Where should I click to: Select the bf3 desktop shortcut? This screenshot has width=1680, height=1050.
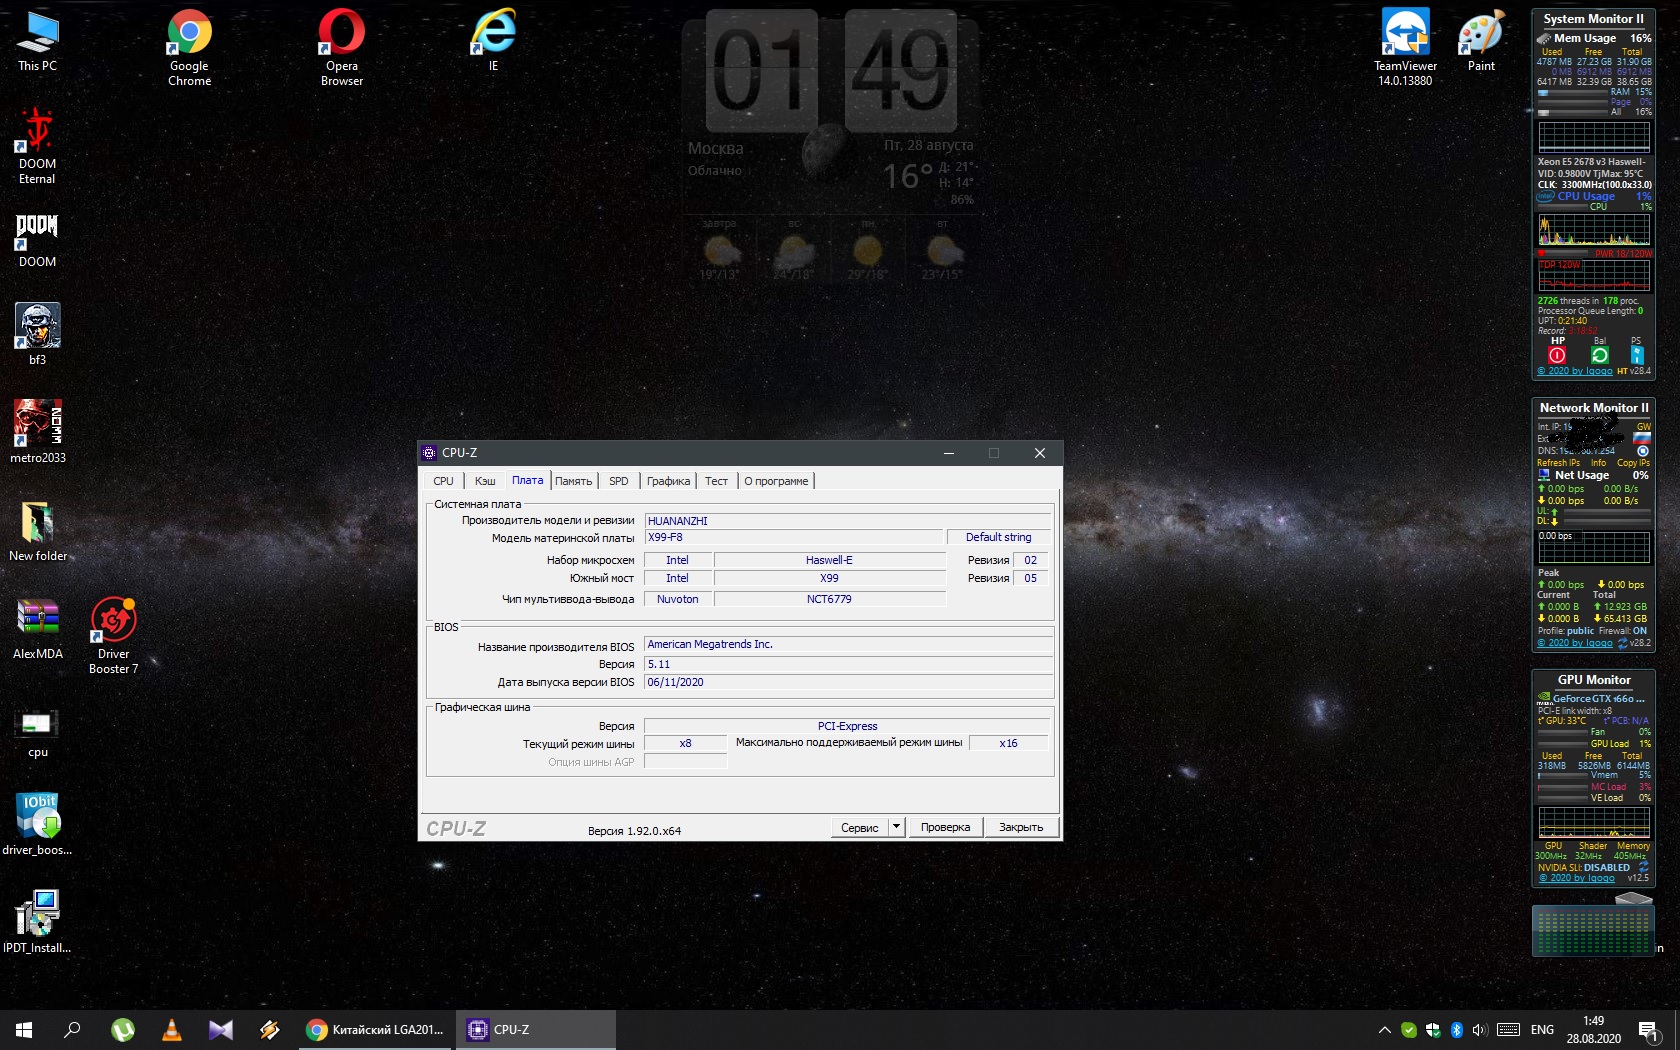click(38, 334)
